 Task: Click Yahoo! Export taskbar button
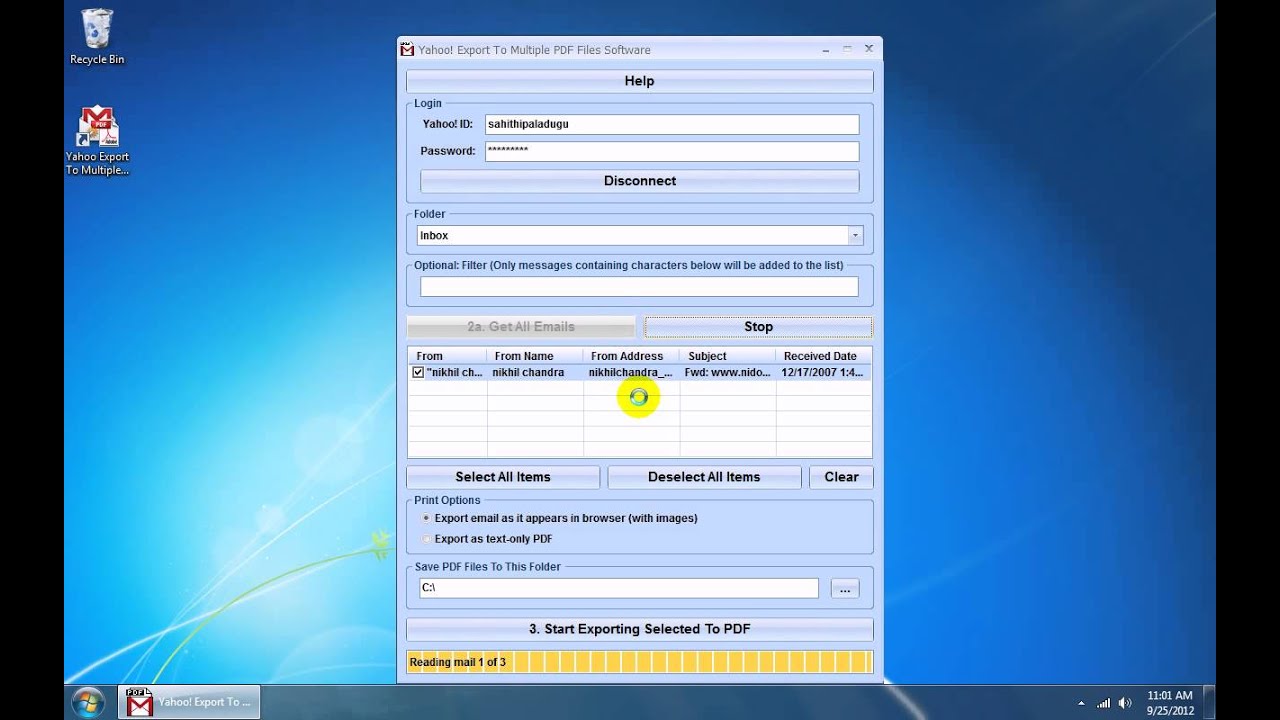pyautogui.click(x=190, y=702)
